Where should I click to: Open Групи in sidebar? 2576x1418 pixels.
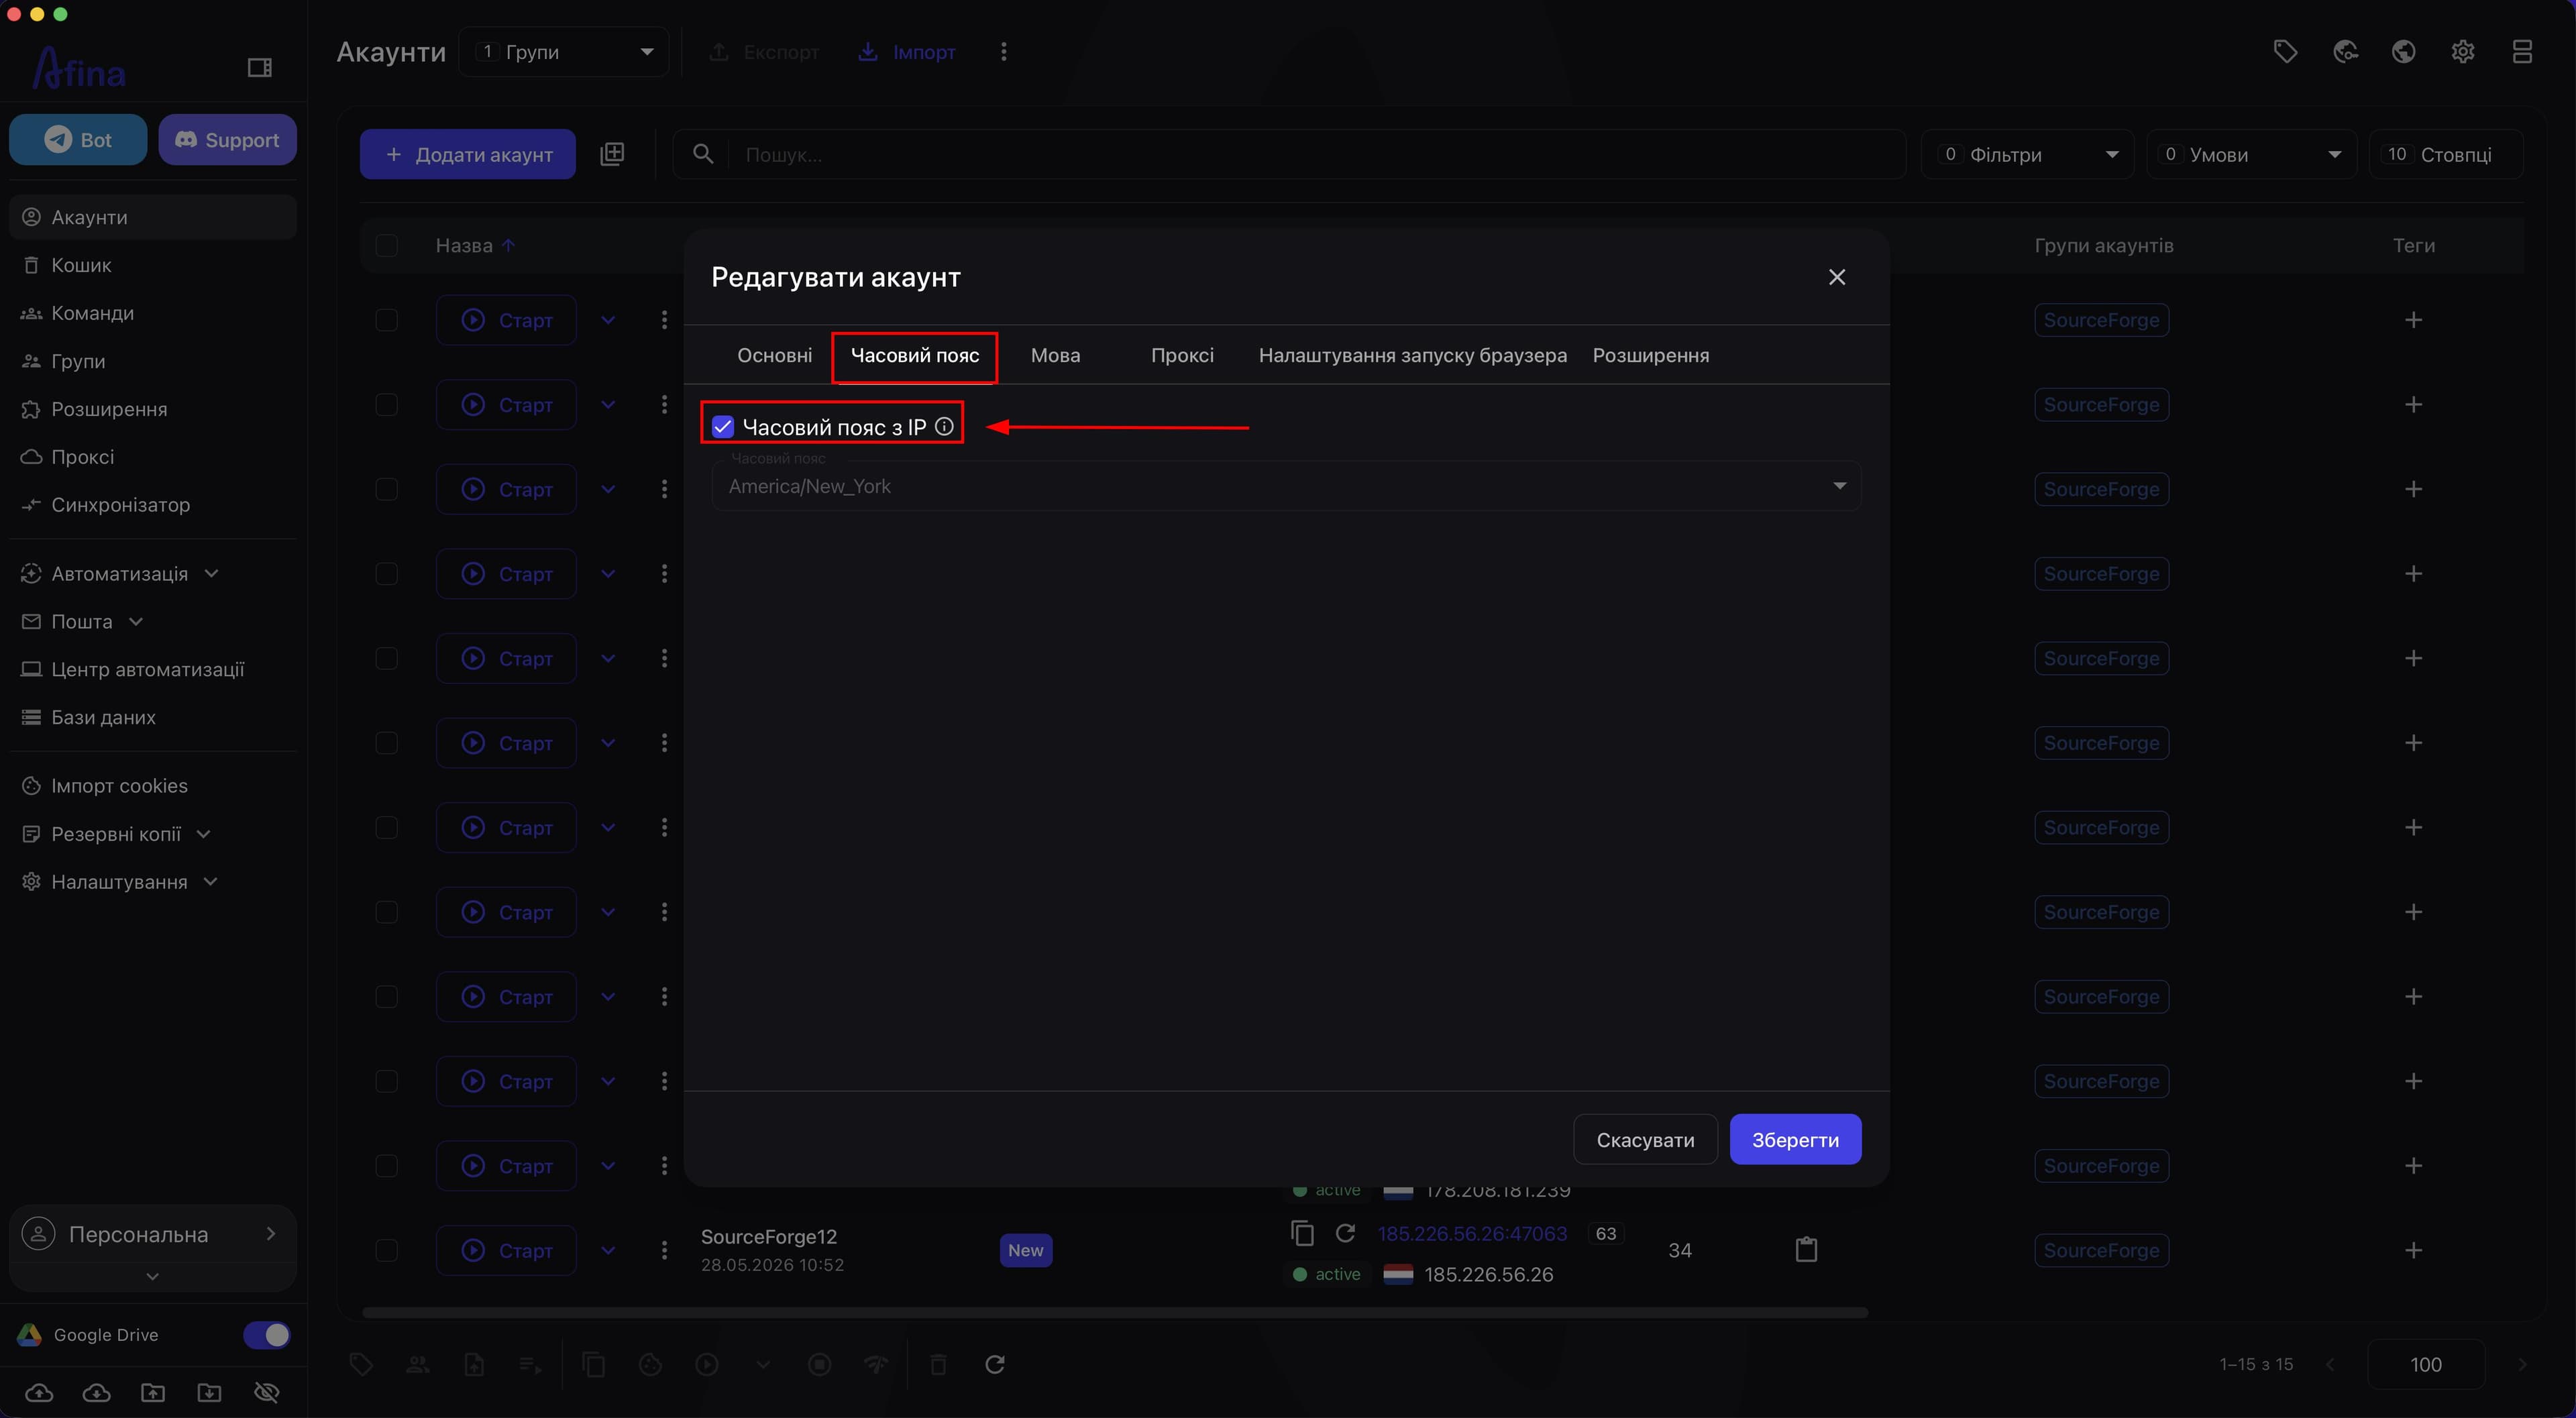pyautogui.click(x=153, y=361)
